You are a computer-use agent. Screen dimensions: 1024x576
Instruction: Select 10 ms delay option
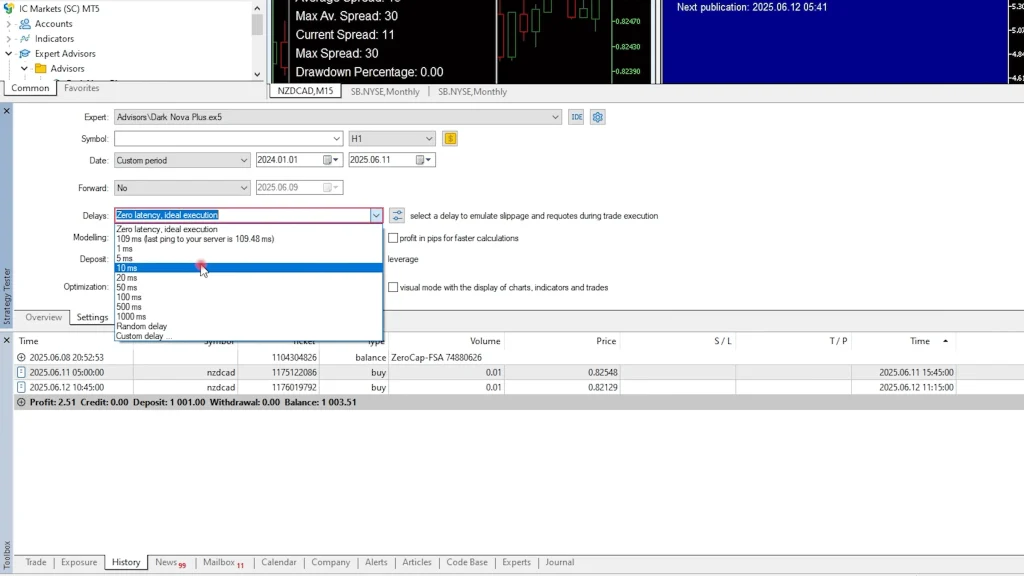pos(127,268)
